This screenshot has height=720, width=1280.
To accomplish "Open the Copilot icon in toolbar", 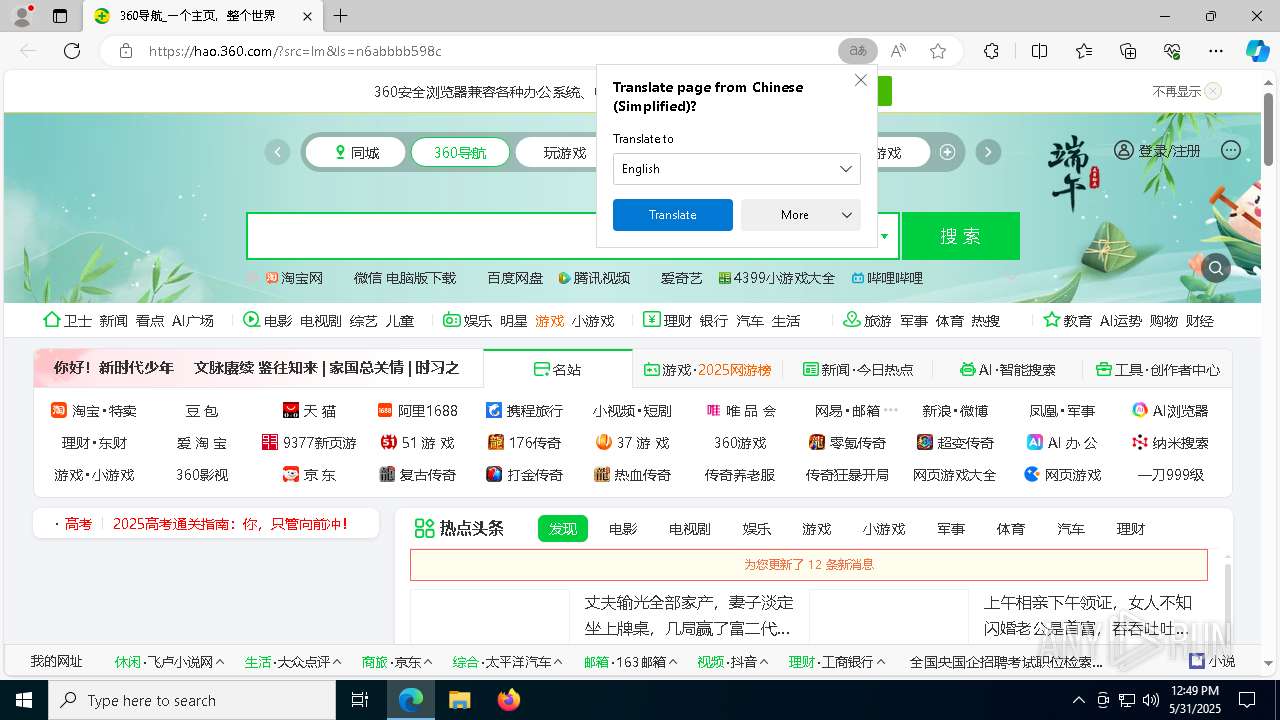I will (1257, 51).
